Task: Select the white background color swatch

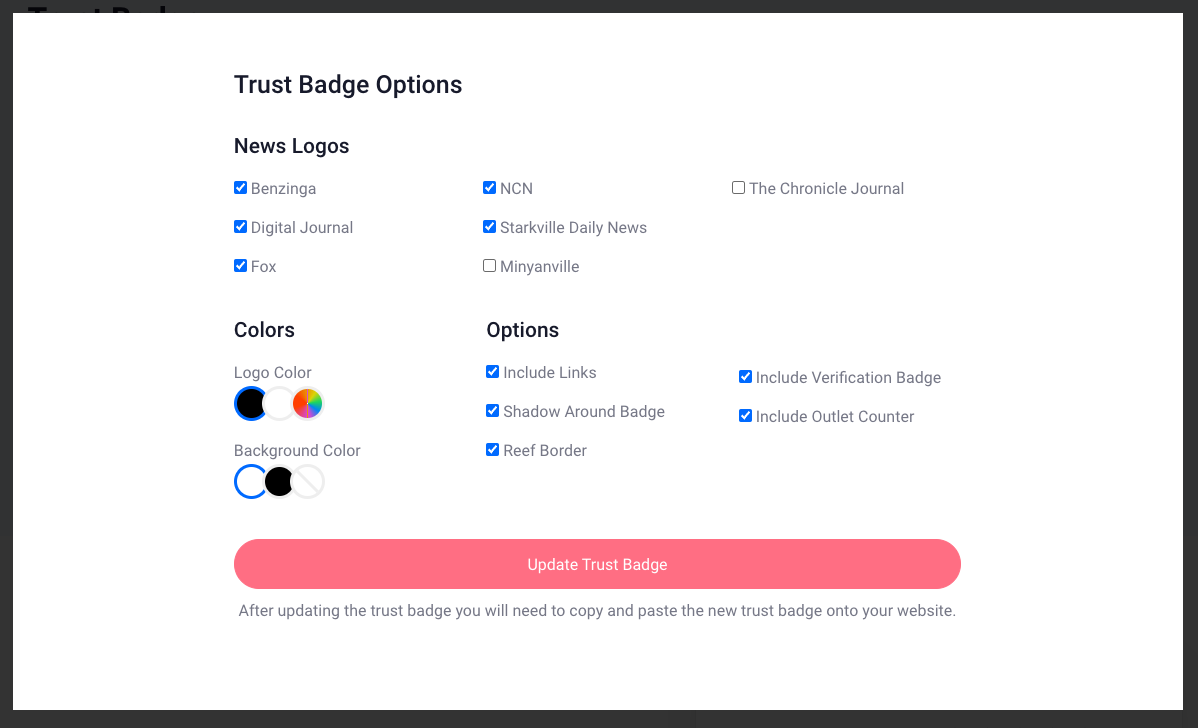Action: (250, 481)
